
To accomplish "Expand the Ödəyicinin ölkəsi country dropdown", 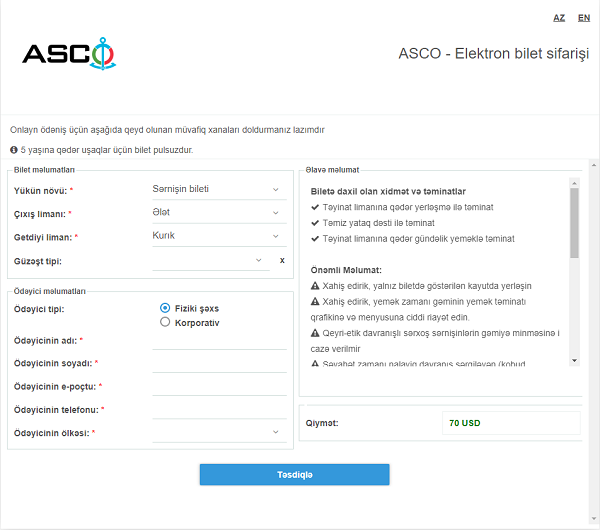I will tap(219, 432).
